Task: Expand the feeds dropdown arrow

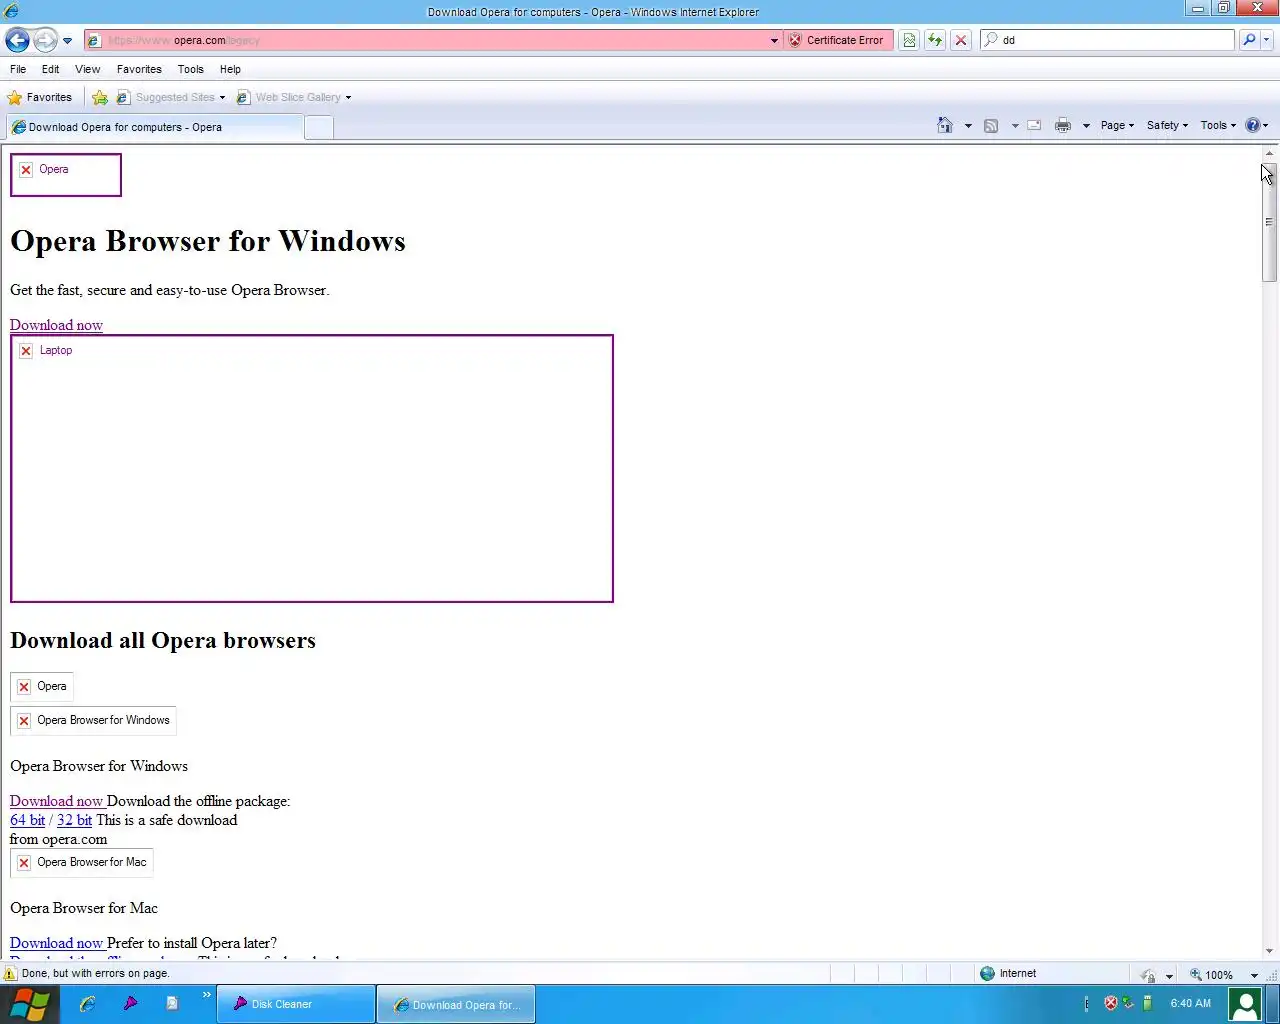Action: point(1015,126)
